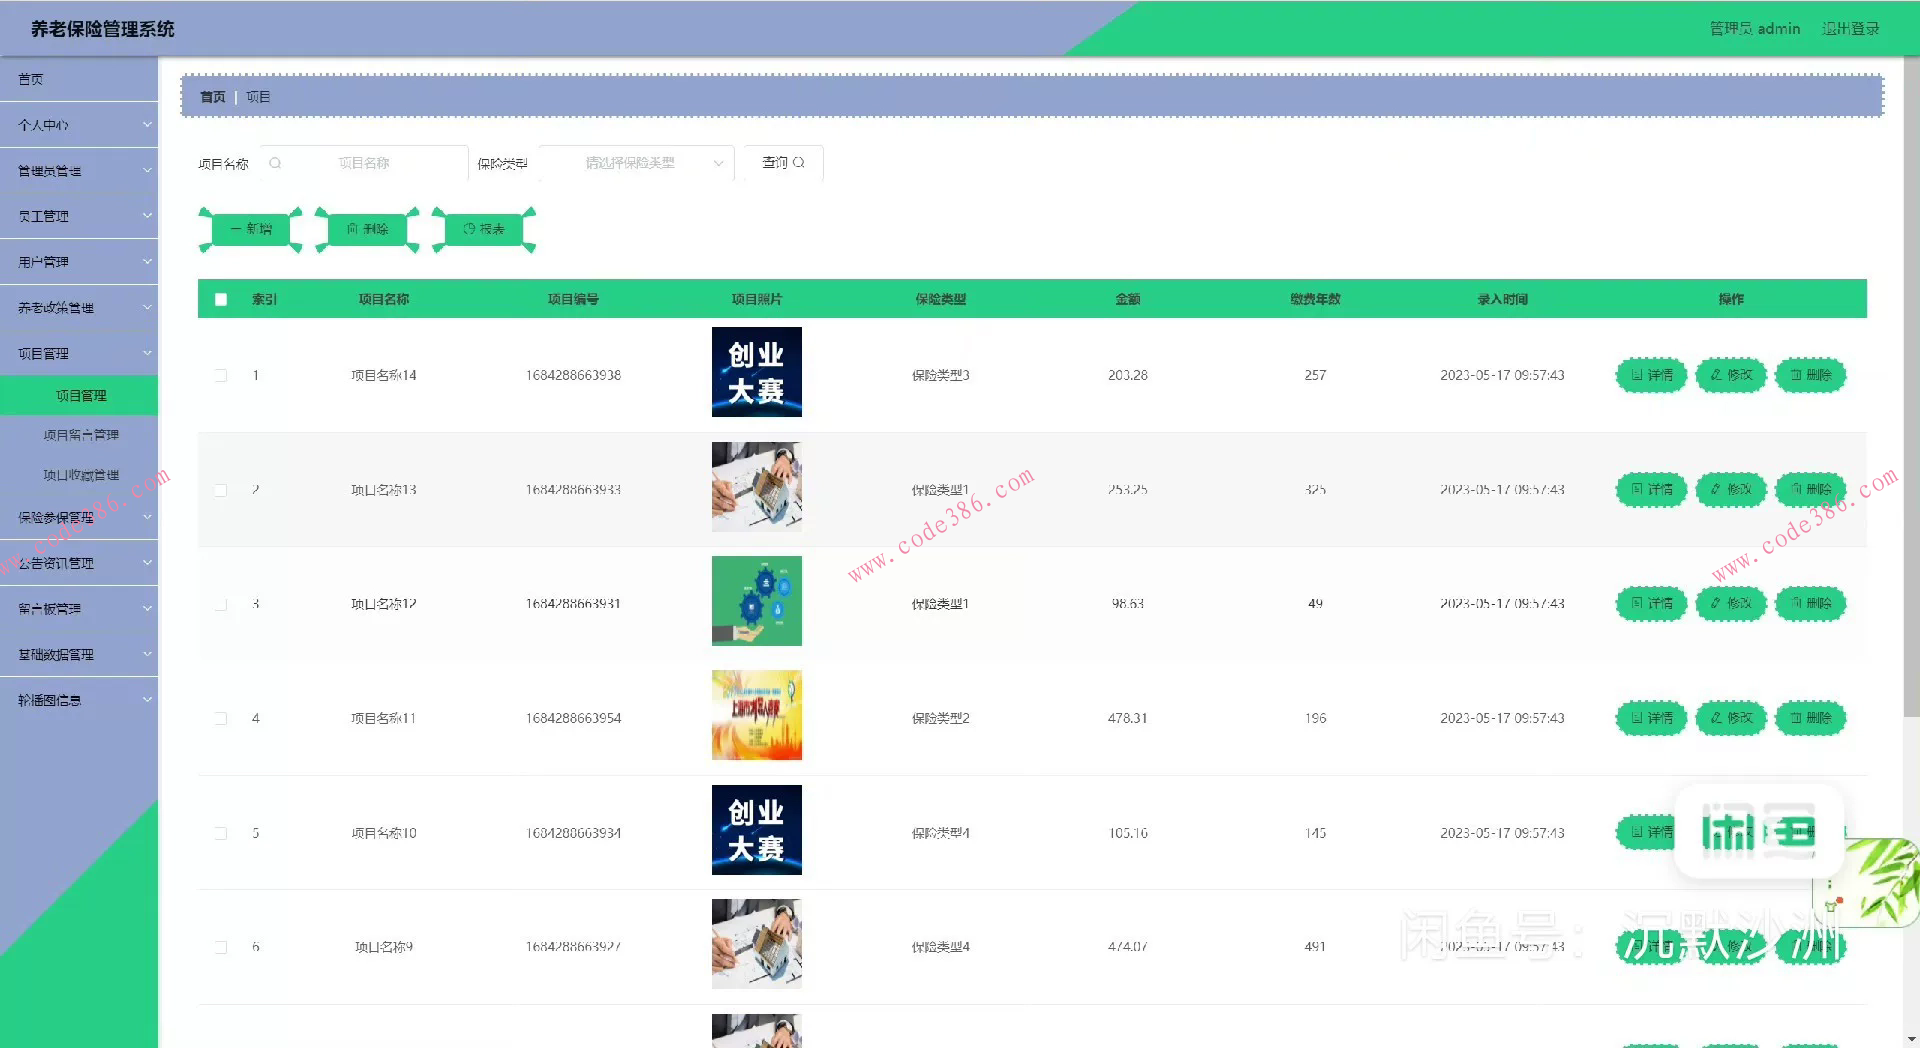1920x1048 pixels.
Task: Open the 项目留言管理 submenu item
Action: click(x=80, y=435)
